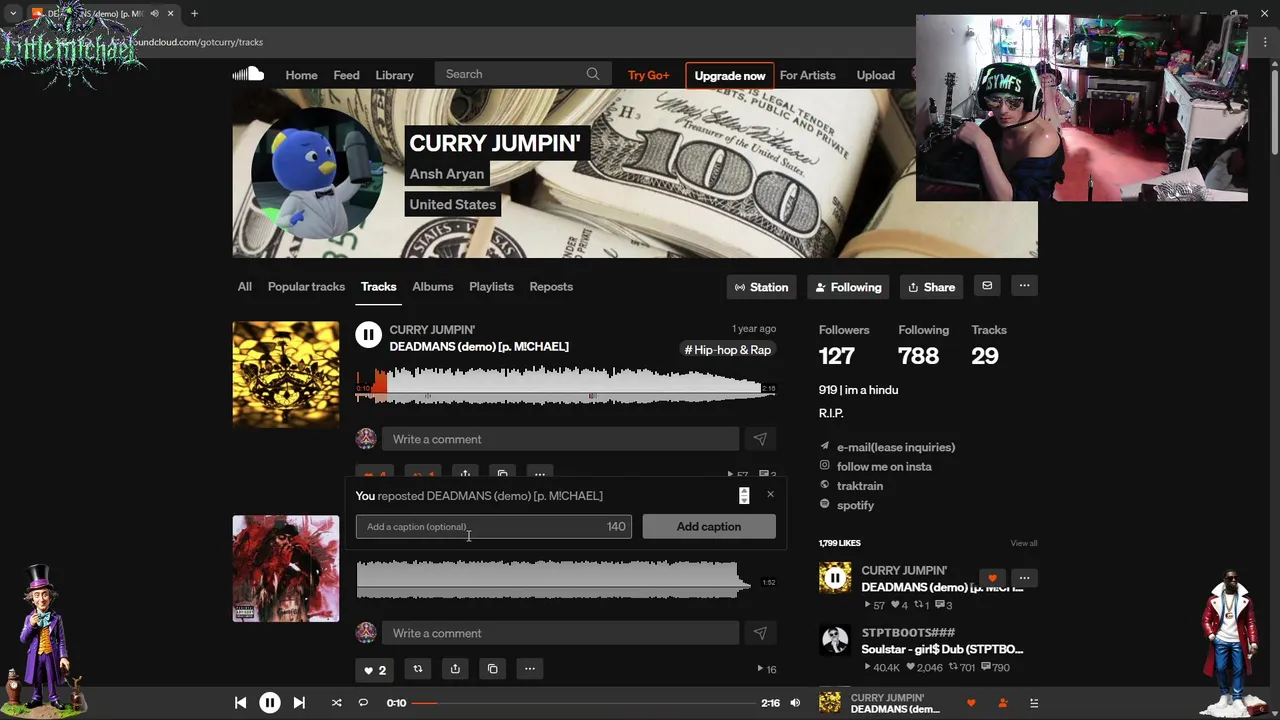This screenshot has width=1280, height=720.
Task: Open the Soulstar - girl$ Dub track
Action: click(942, 649)
